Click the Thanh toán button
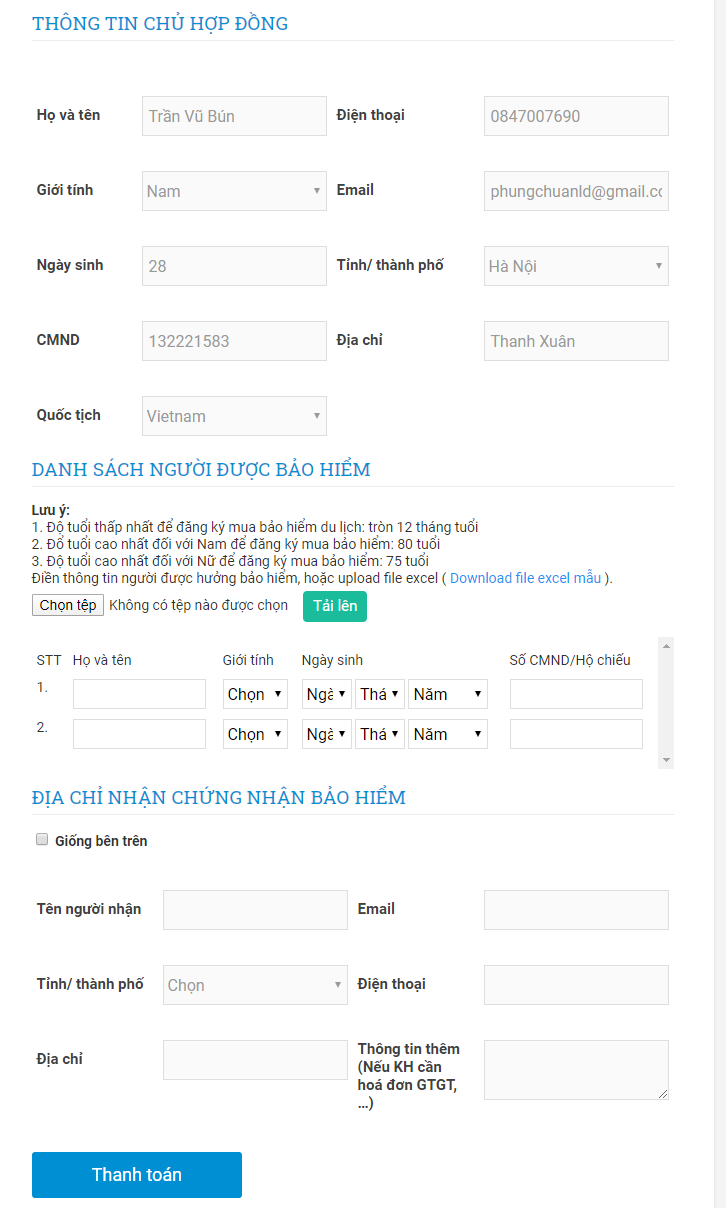The image size is (726, 1208). 136,1175
